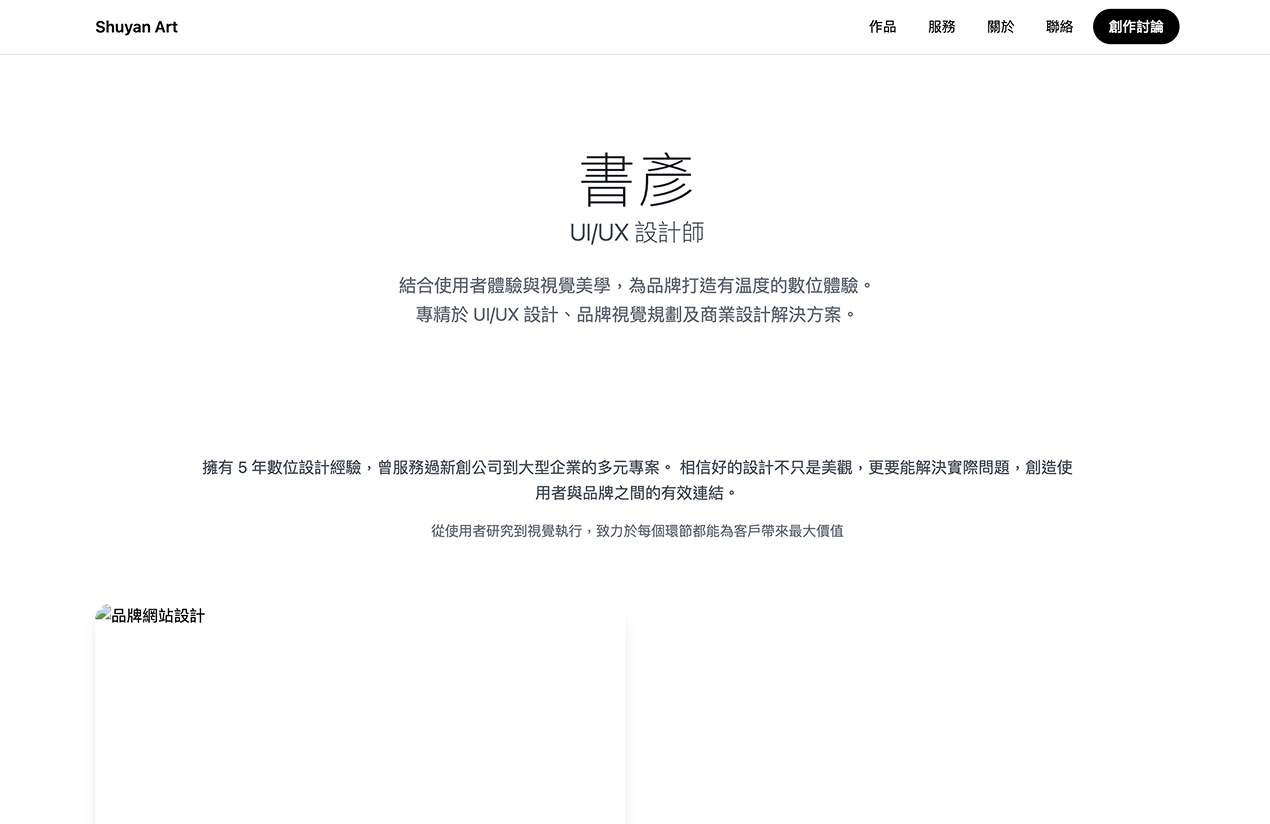Click the 品牌網站設計 alt text label

tap(158, 615)
